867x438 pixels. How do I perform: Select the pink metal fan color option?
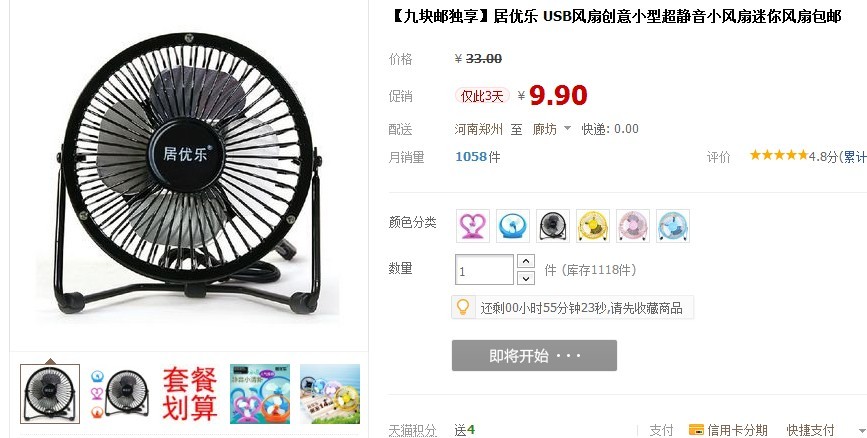click(633, 226)
